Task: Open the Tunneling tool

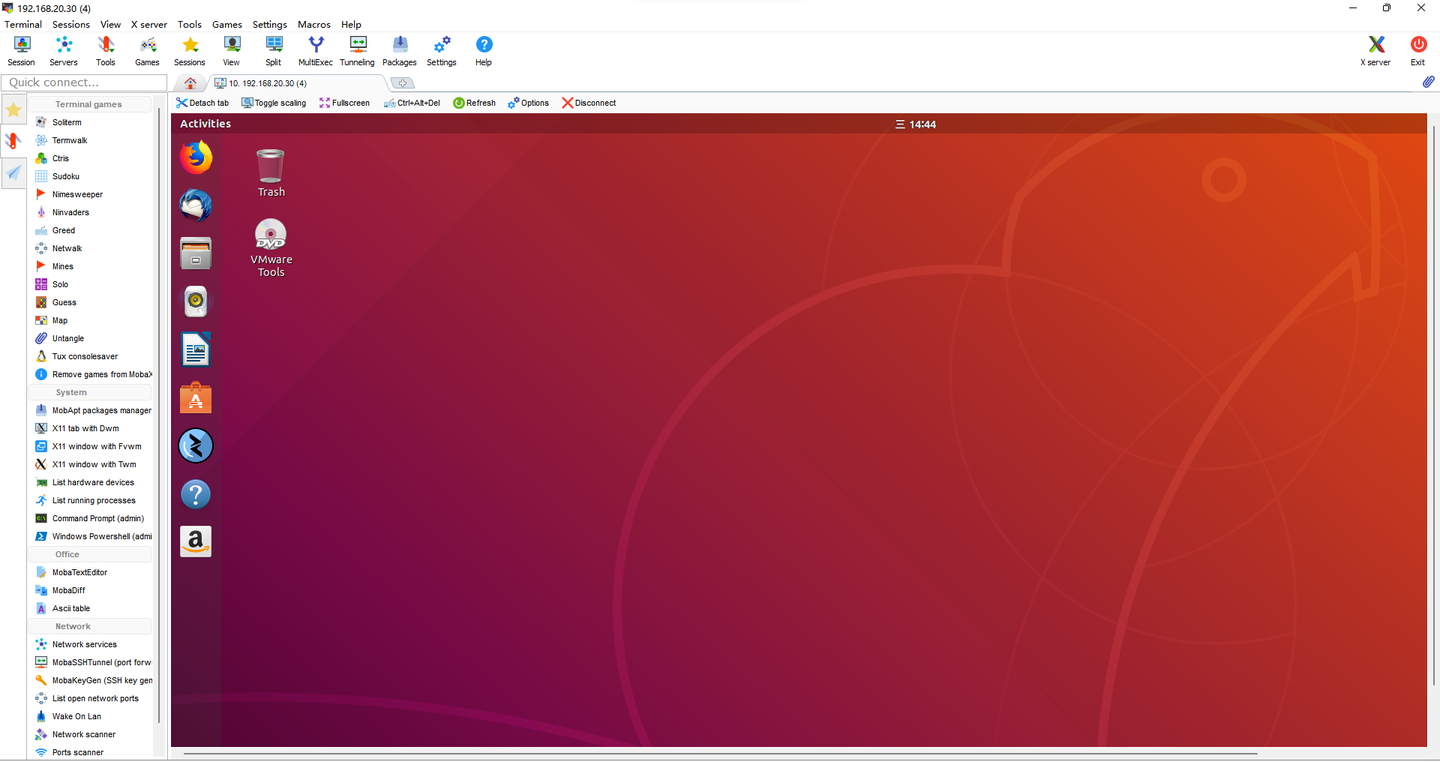Action: point(357,47)
